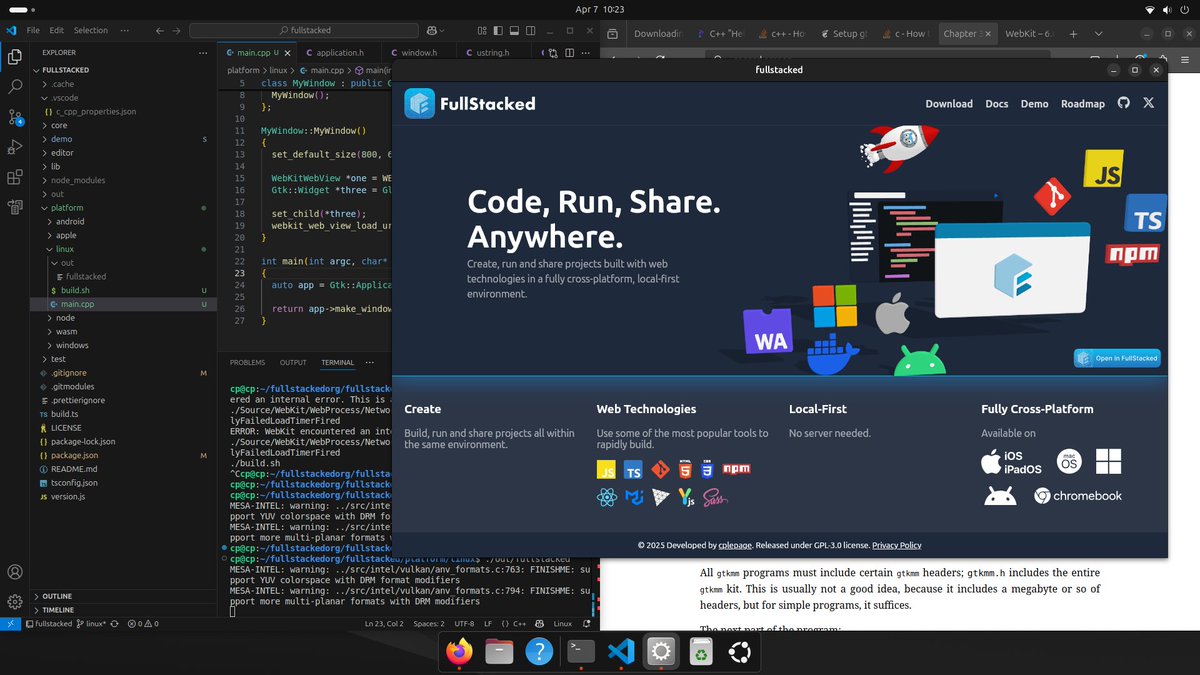The width and height of the screenshot is (1200, 675).
Task: Open the Selection menu
Action: [89, 30]
